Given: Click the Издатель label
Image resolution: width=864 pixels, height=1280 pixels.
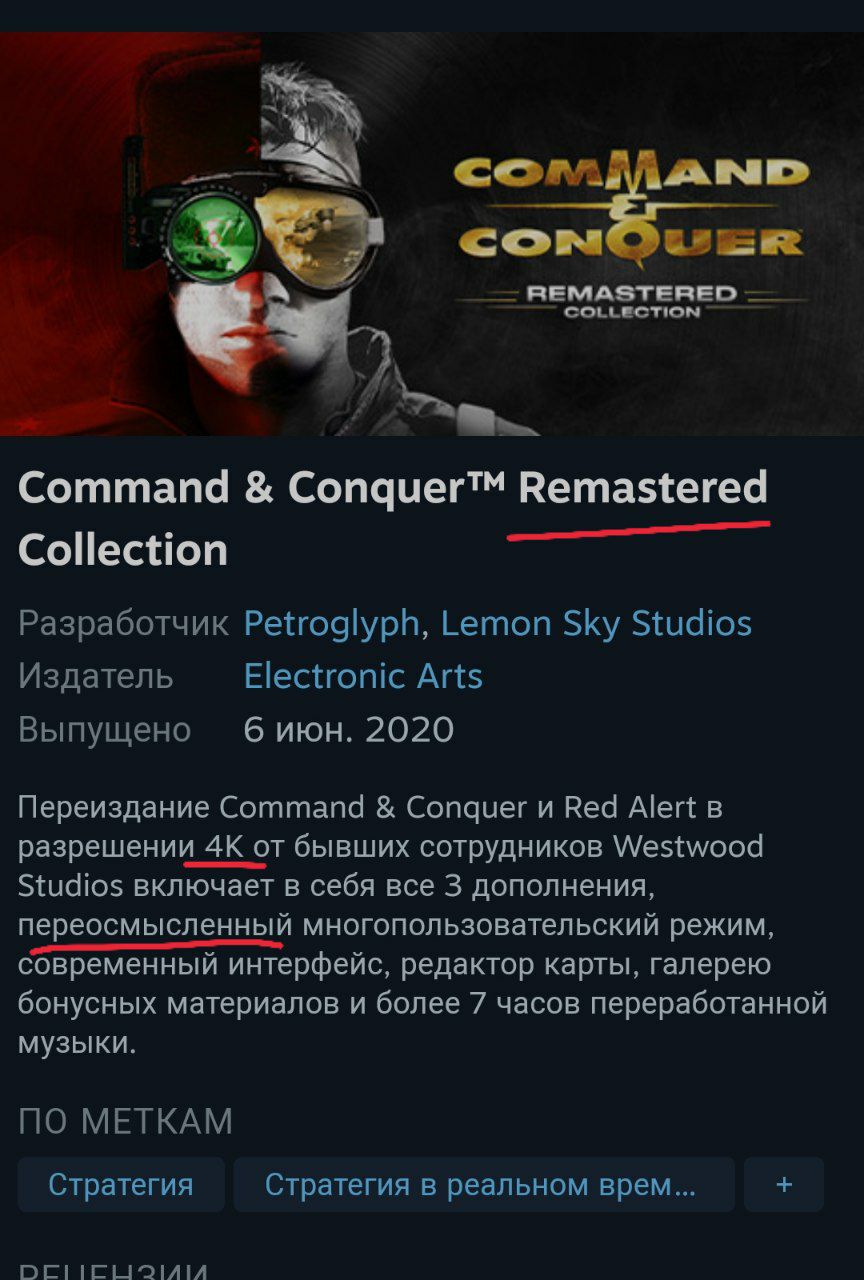Looking at the screenshot, I should click(96, 677).
